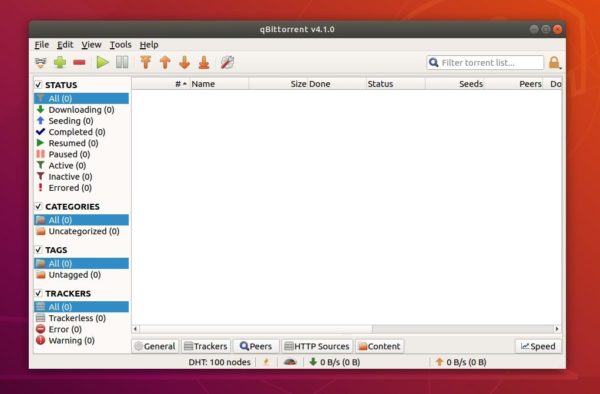Click the Filter torrent list search field

485,62
